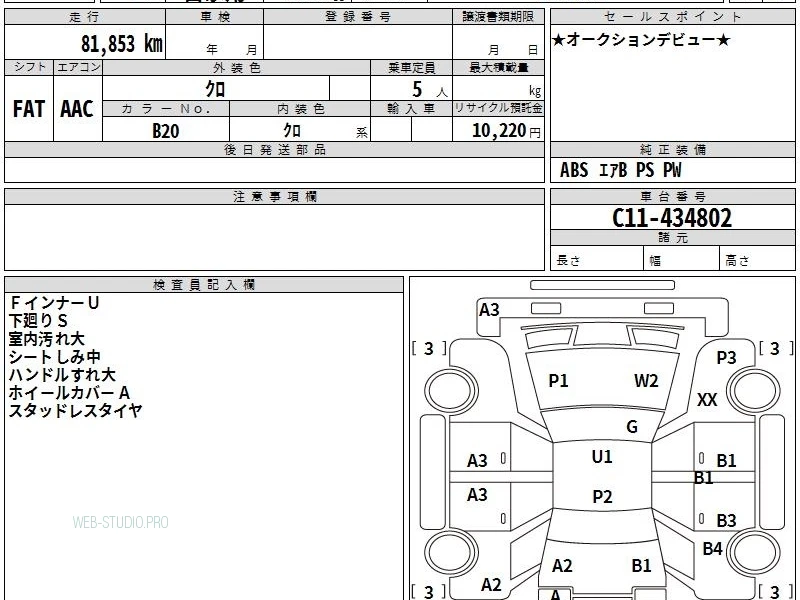The width and height of the screenshot is (800, 600).
Task: Click the 譲渡書類期限 header cell
Action: click(498, 17)
